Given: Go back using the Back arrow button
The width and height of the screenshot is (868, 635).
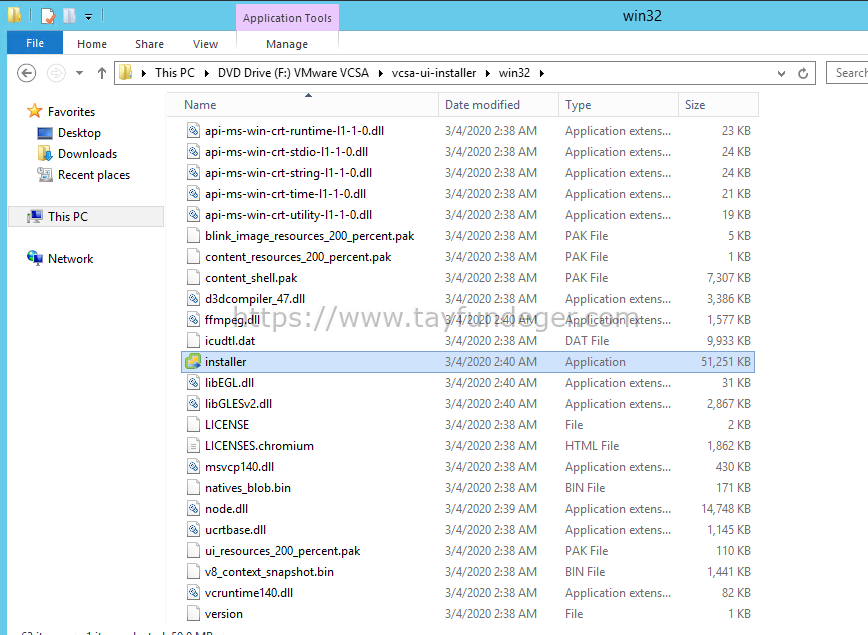Looking at the screenshot, I should point(27,73).
